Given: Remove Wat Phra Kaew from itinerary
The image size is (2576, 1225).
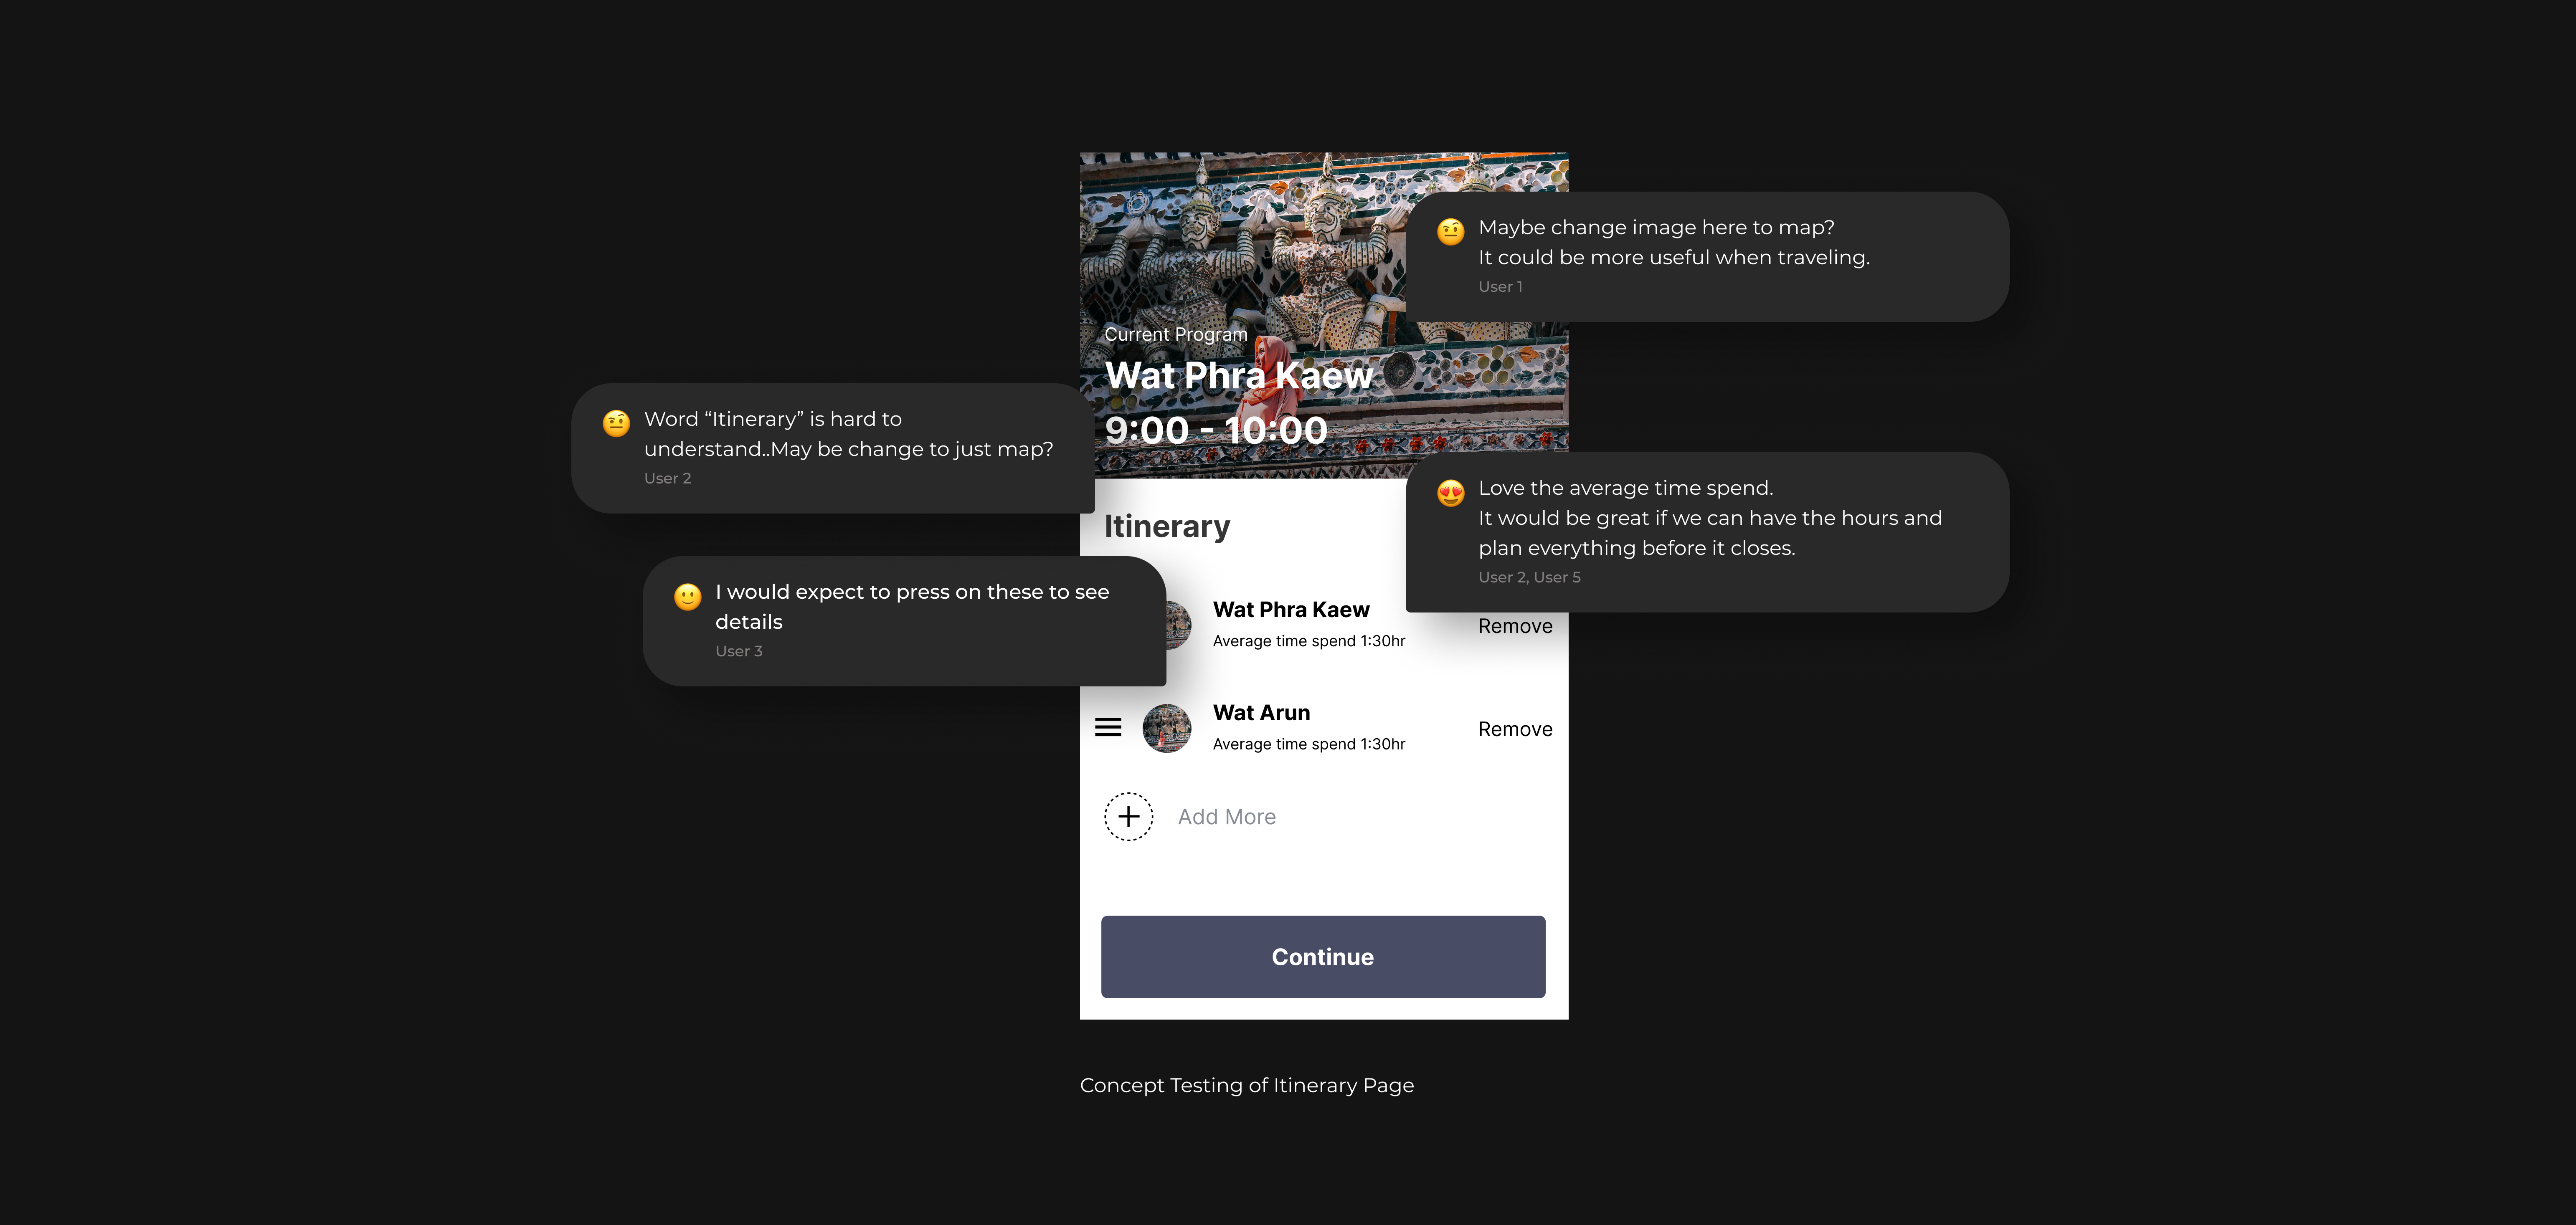Looking at the screenshot, I should [1515, 626].
